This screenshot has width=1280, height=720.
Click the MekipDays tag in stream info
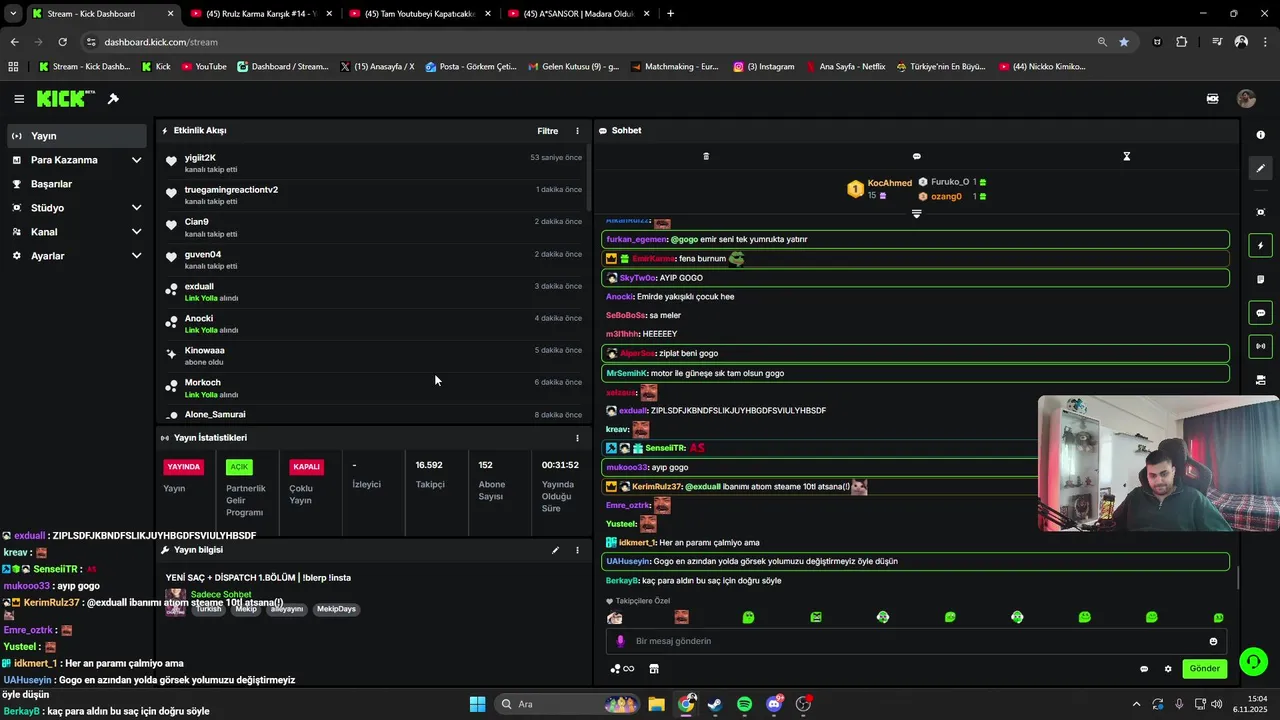(336, 609)
